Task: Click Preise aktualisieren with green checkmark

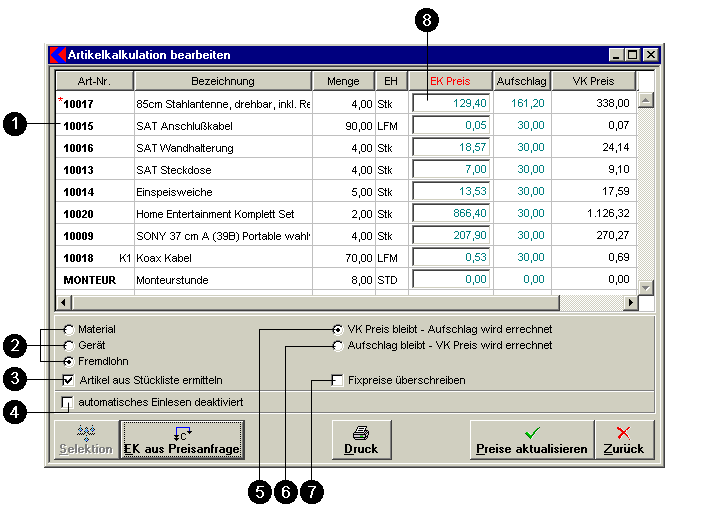Action: click(530, 439)
